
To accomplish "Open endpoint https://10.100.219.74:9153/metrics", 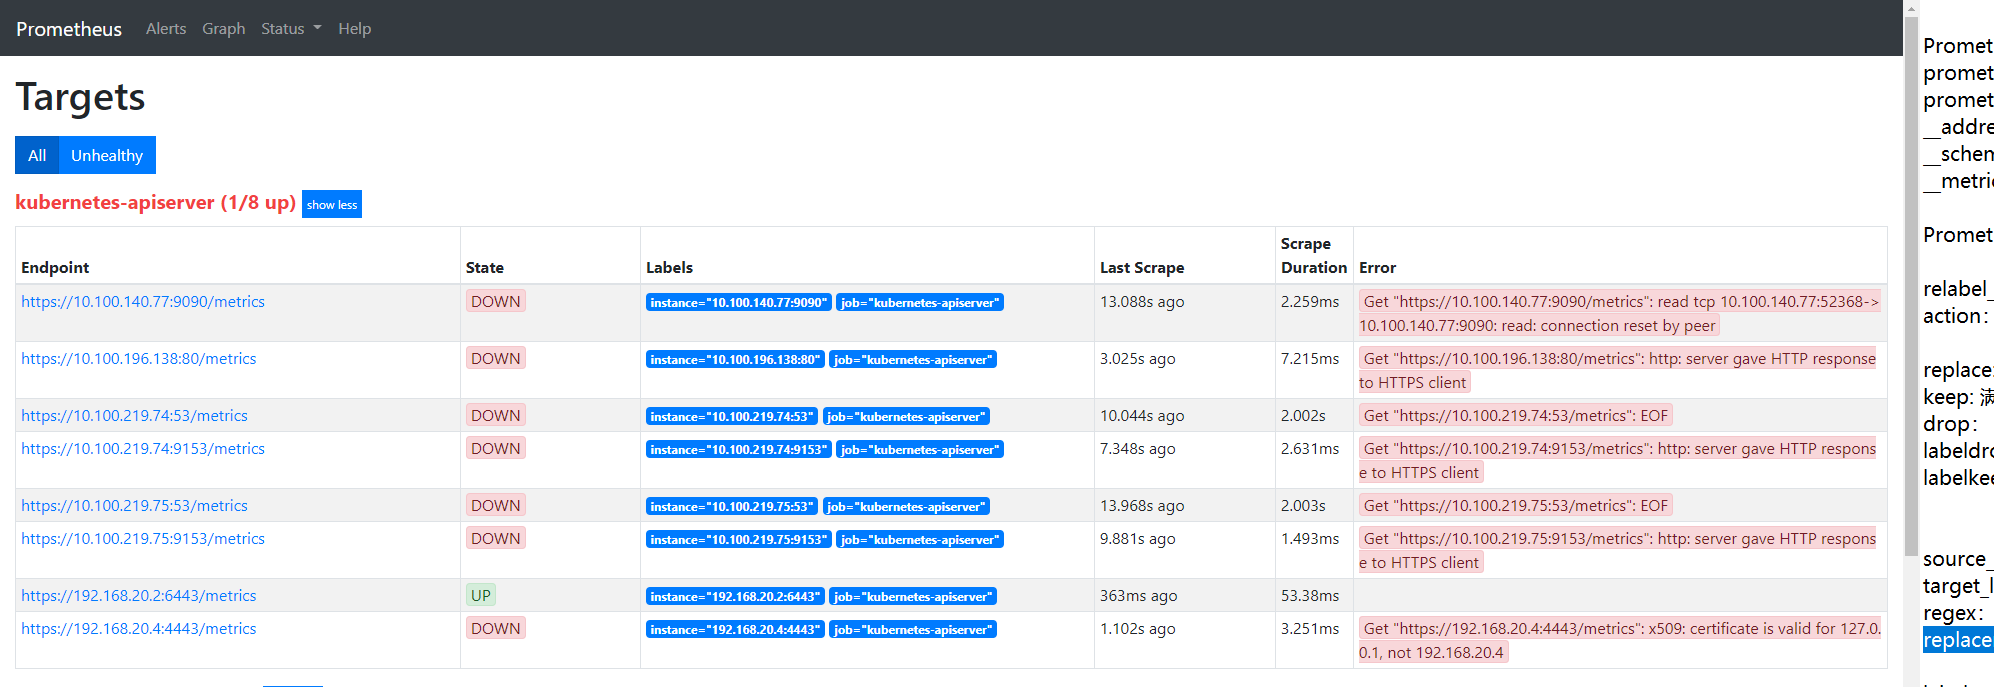I will (x=143, y=449).
